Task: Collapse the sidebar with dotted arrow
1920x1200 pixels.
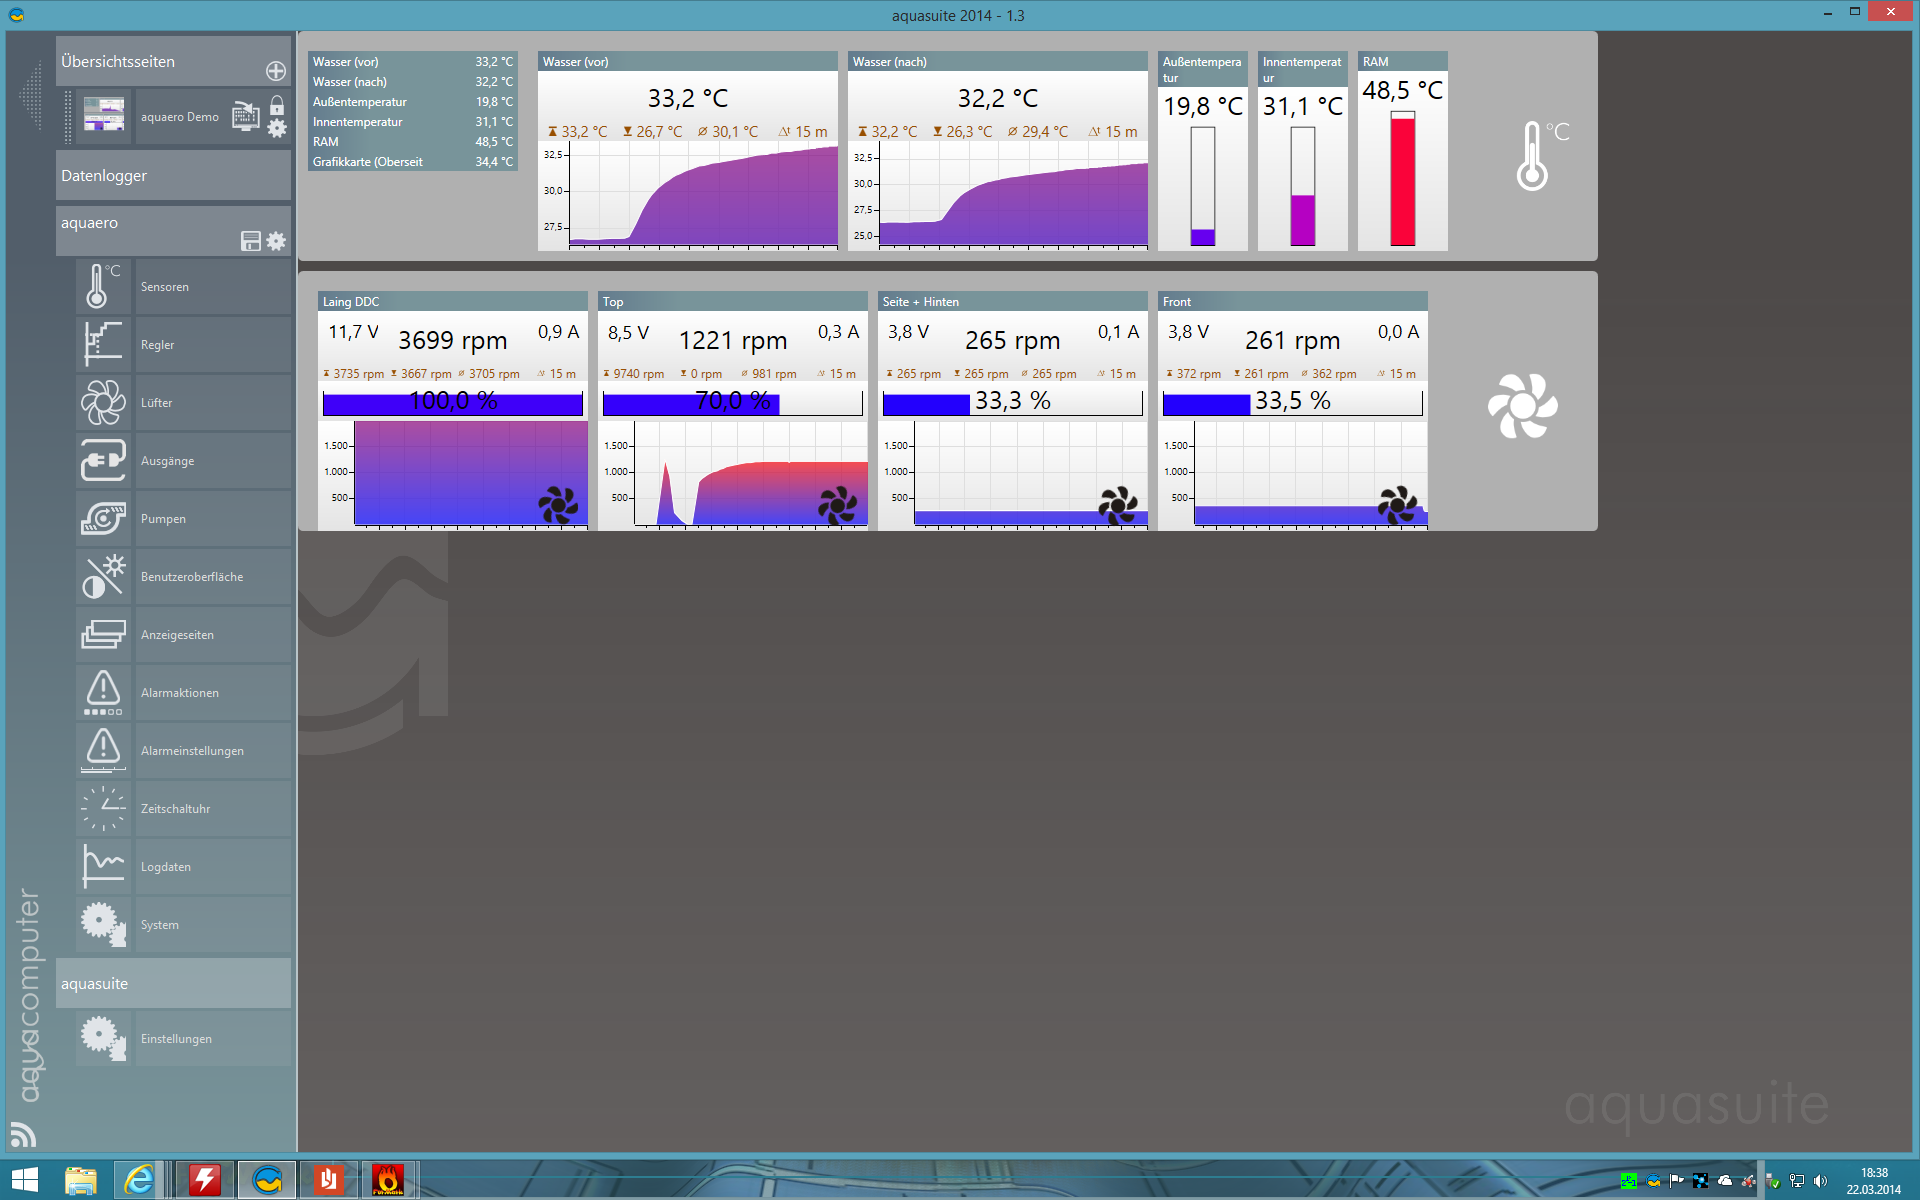Action: click(30, 96)
